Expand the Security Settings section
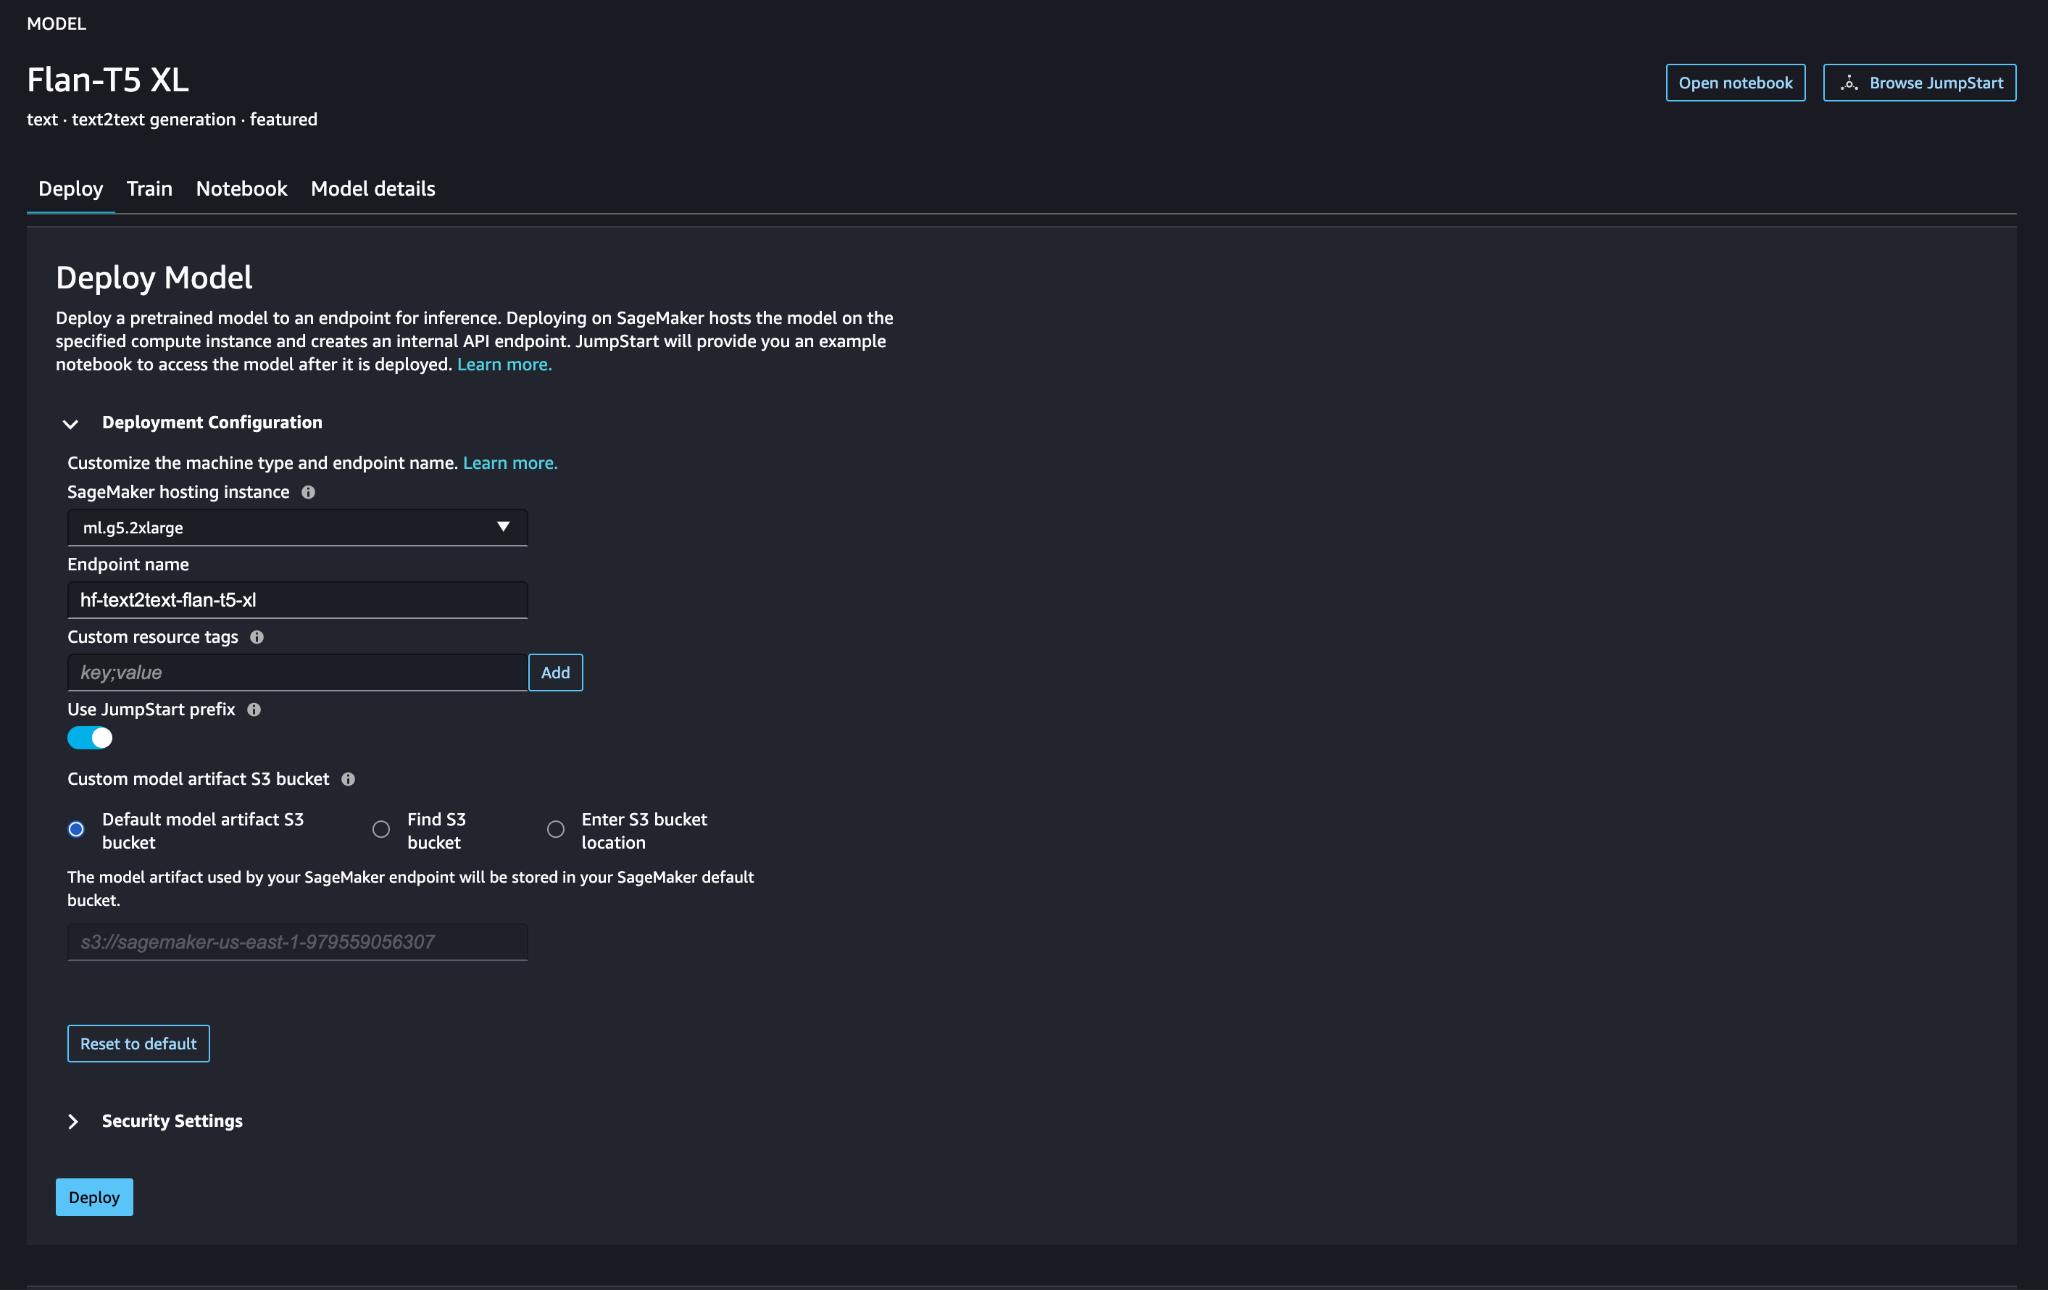Viewport: 2048px width, 1290px height. 73,1122
